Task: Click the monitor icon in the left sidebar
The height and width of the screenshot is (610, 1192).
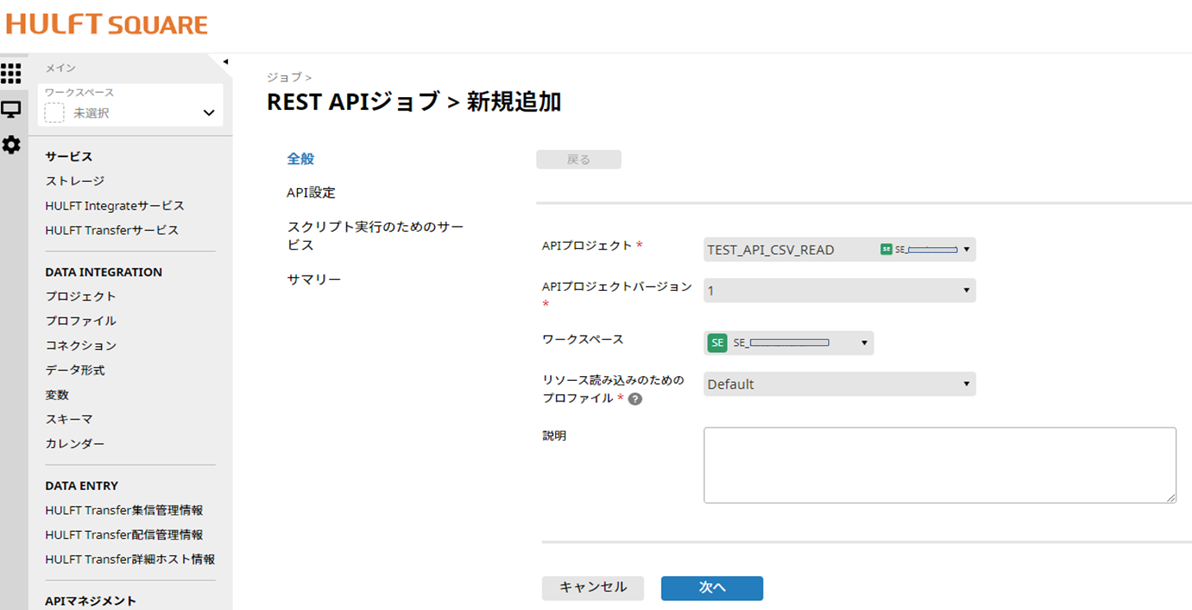Action: [12, 111]
